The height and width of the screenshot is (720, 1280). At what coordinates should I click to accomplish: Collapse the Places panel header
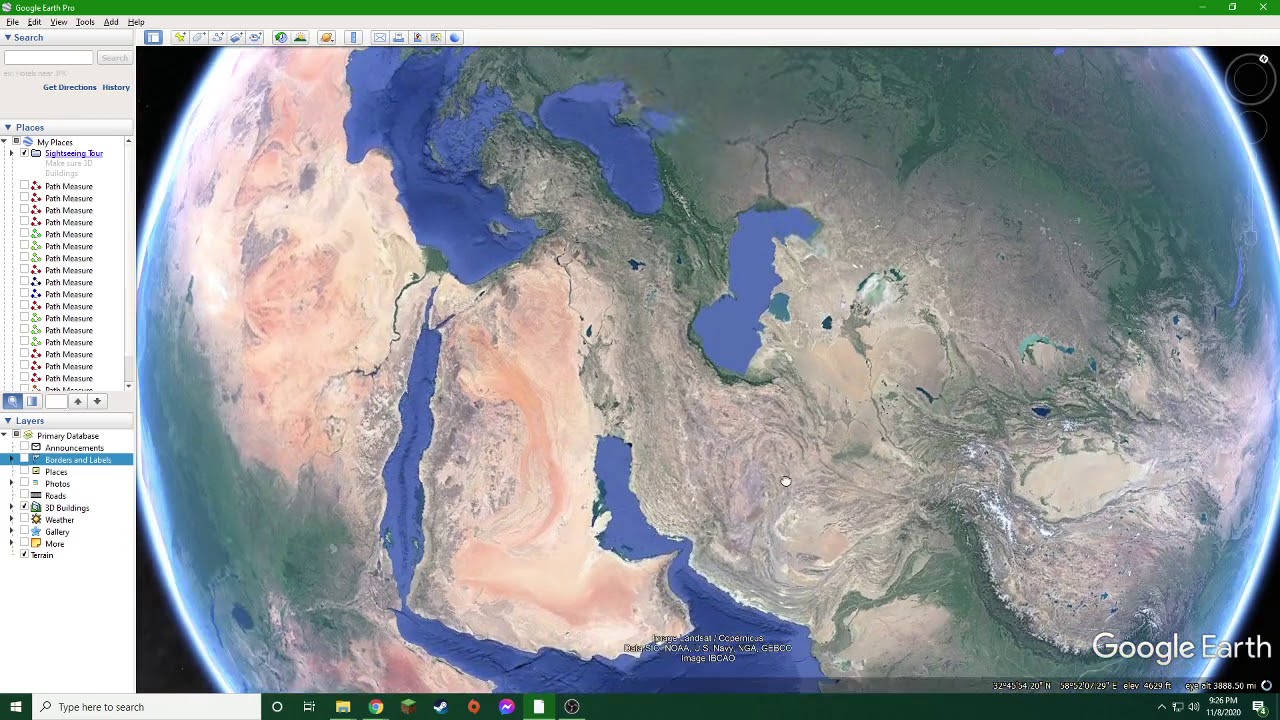pyautogui.click(x=66, y=127)
